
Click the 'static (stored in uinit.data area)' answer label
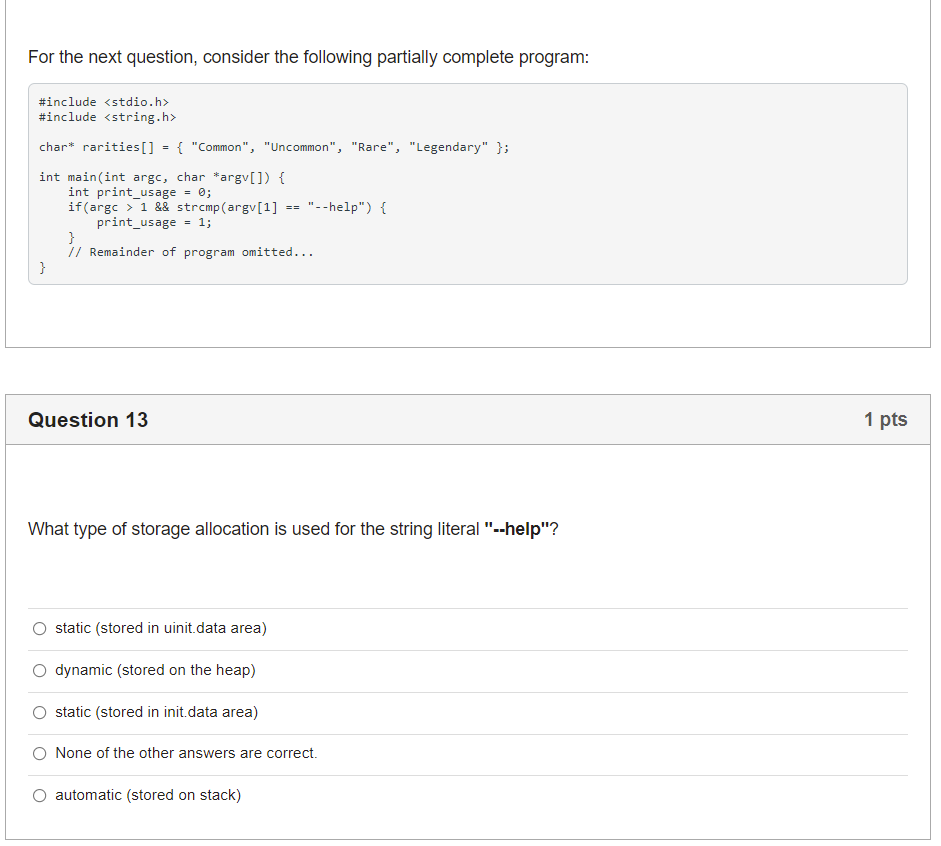160,629
